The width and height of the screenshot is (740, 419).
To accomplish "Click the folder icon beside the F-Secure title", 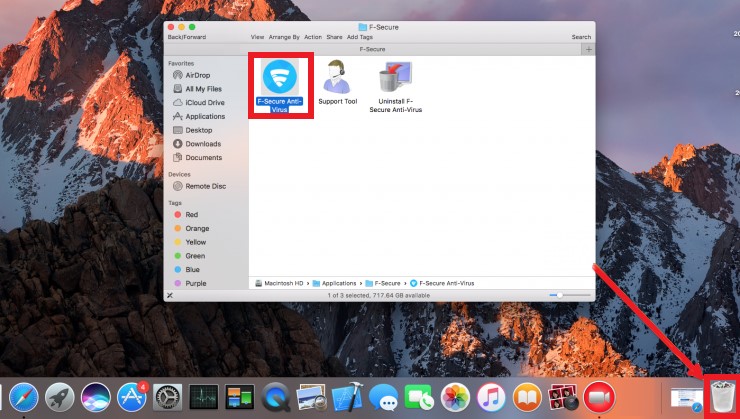I will 362,27.
